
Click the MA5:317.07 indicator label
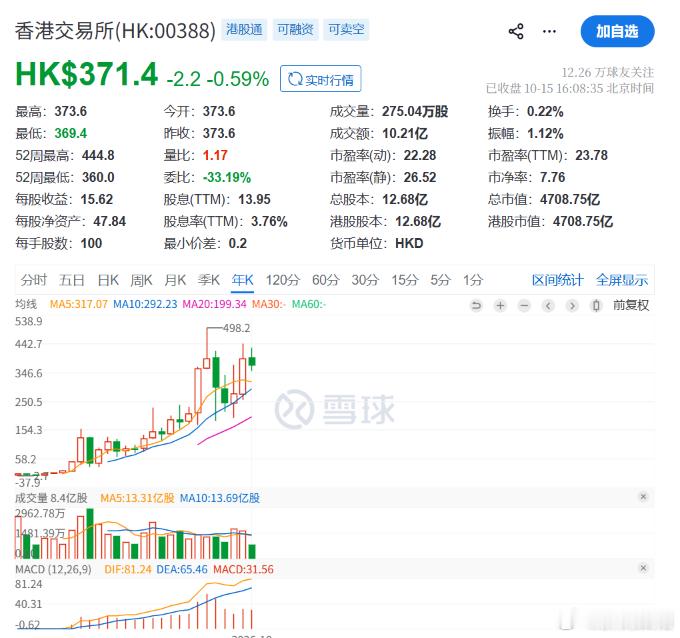[78, 304]
